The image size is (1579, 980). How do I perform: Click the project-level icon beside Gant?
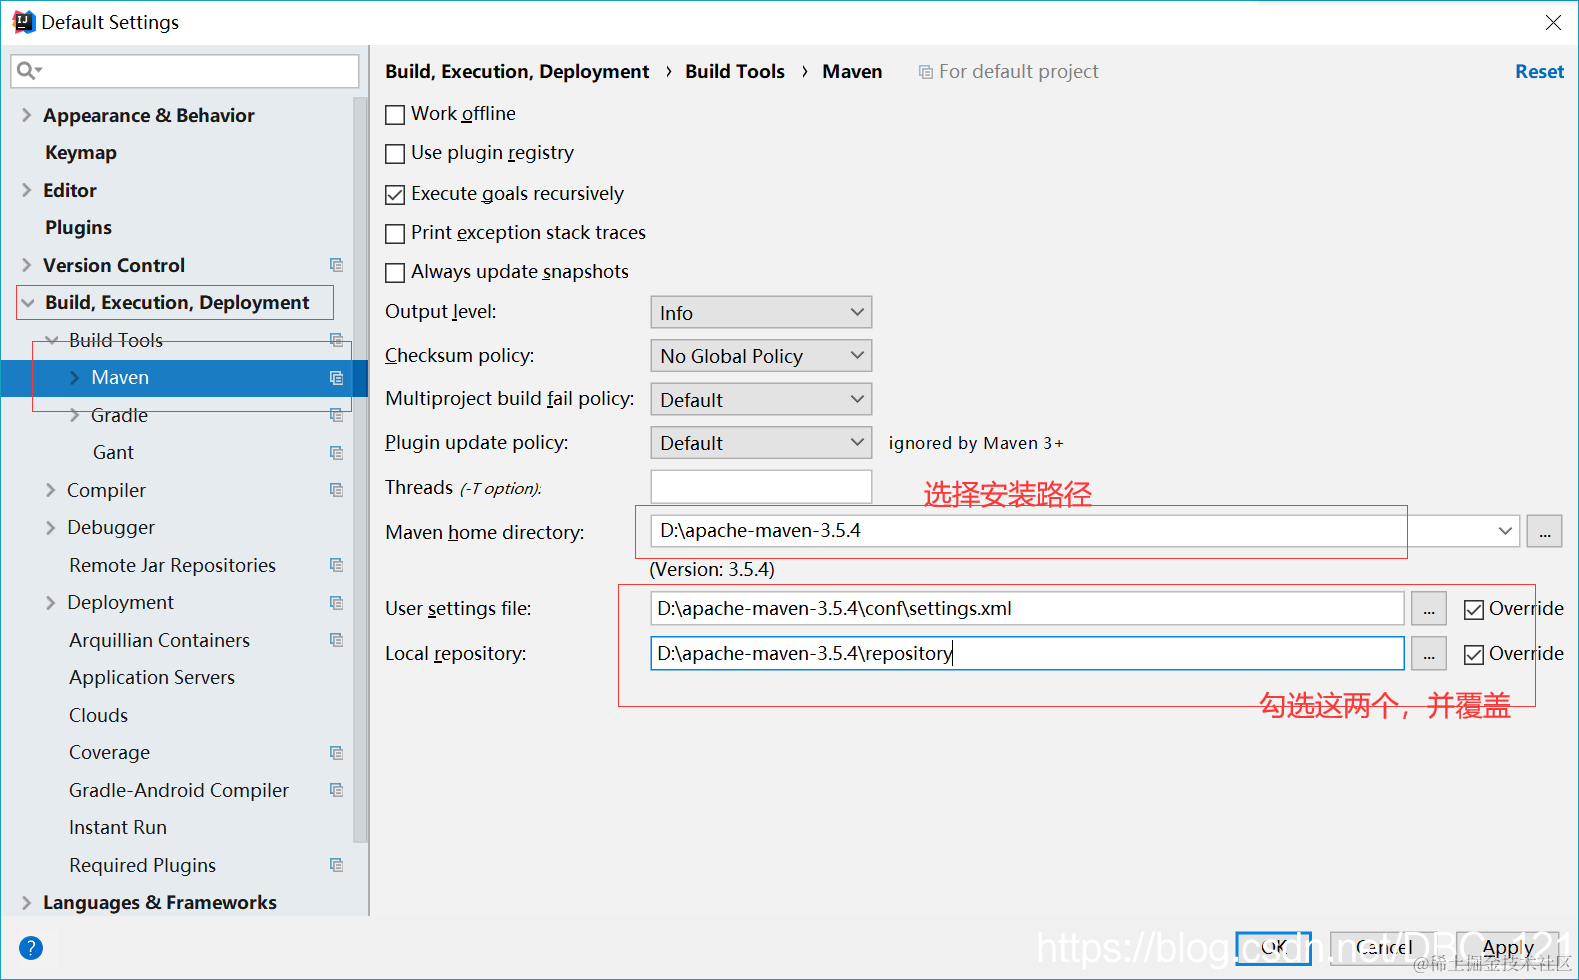pyautogui.click(x=336, y=453)
